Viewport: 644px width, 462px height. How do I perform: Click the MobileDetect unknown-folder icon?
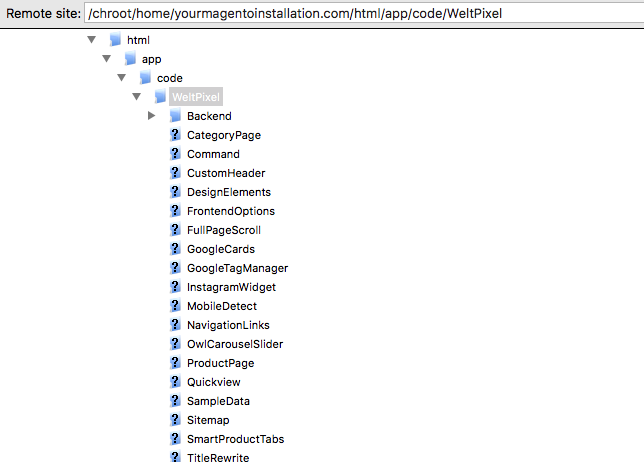click(175, 306)
